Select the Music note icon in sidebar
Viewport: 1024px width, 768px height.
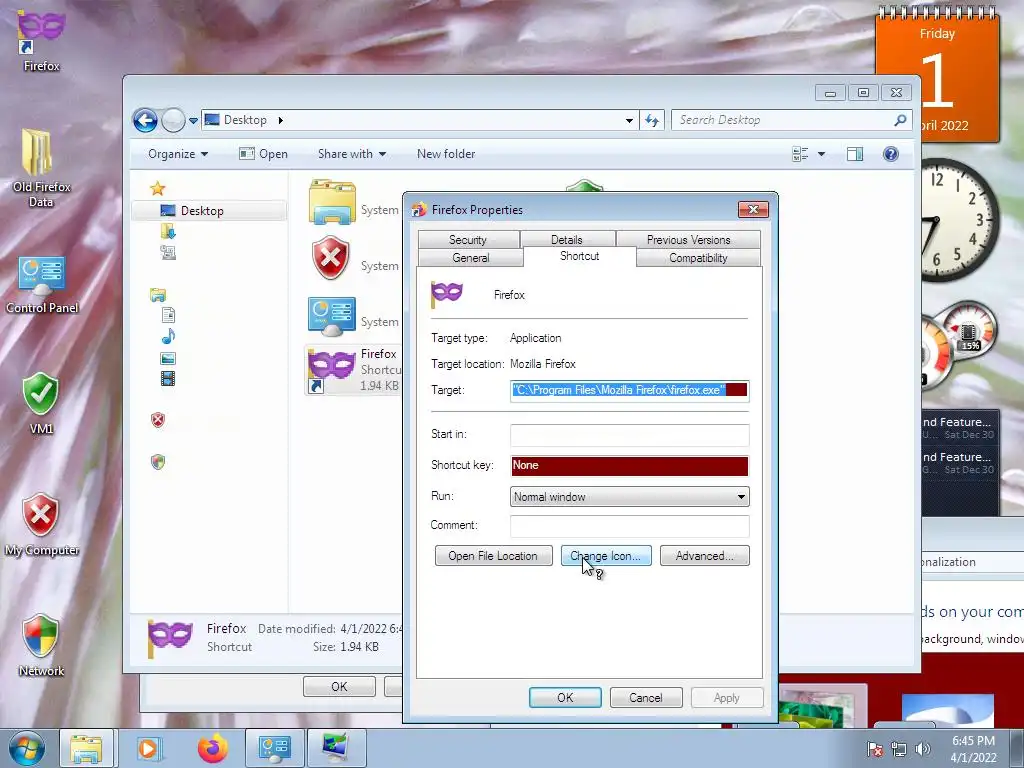[168, 336]
